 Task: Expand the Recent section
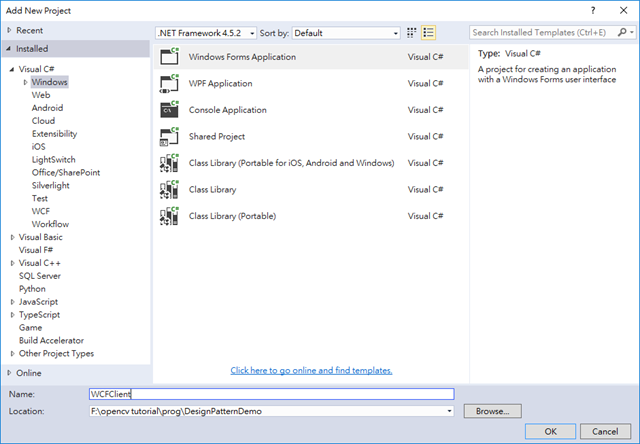tap(9, 30)
